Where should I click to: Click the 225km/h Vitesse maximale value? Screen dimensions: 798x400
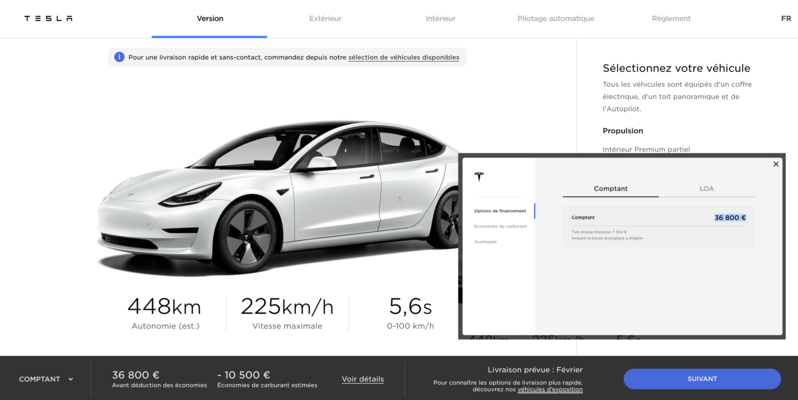pyautogui.click(x=287, y=306)
